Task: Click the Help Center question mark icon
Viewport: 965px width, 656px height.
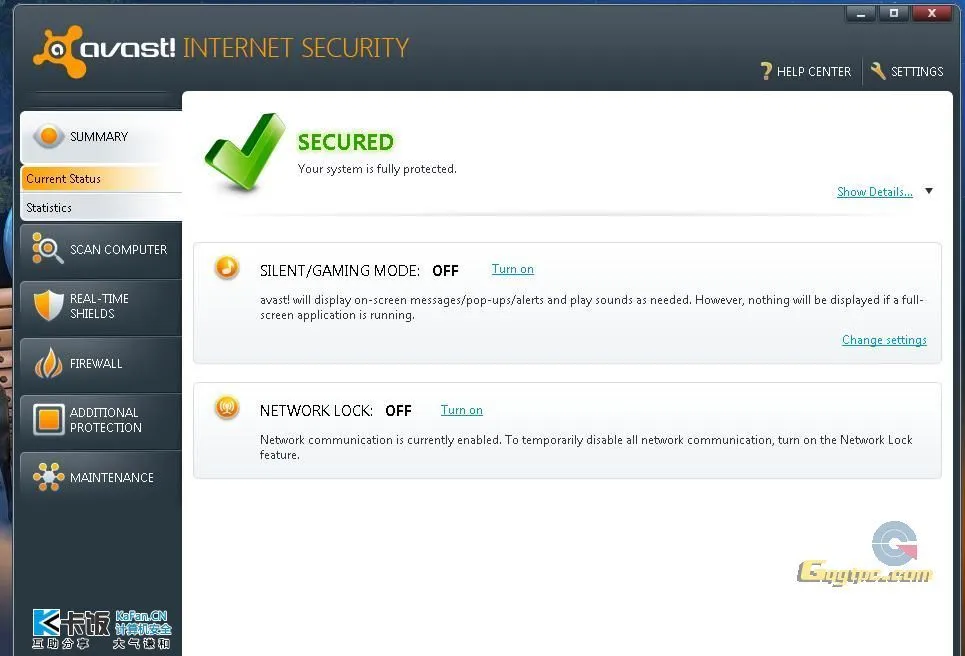Action: click(767, 71)
